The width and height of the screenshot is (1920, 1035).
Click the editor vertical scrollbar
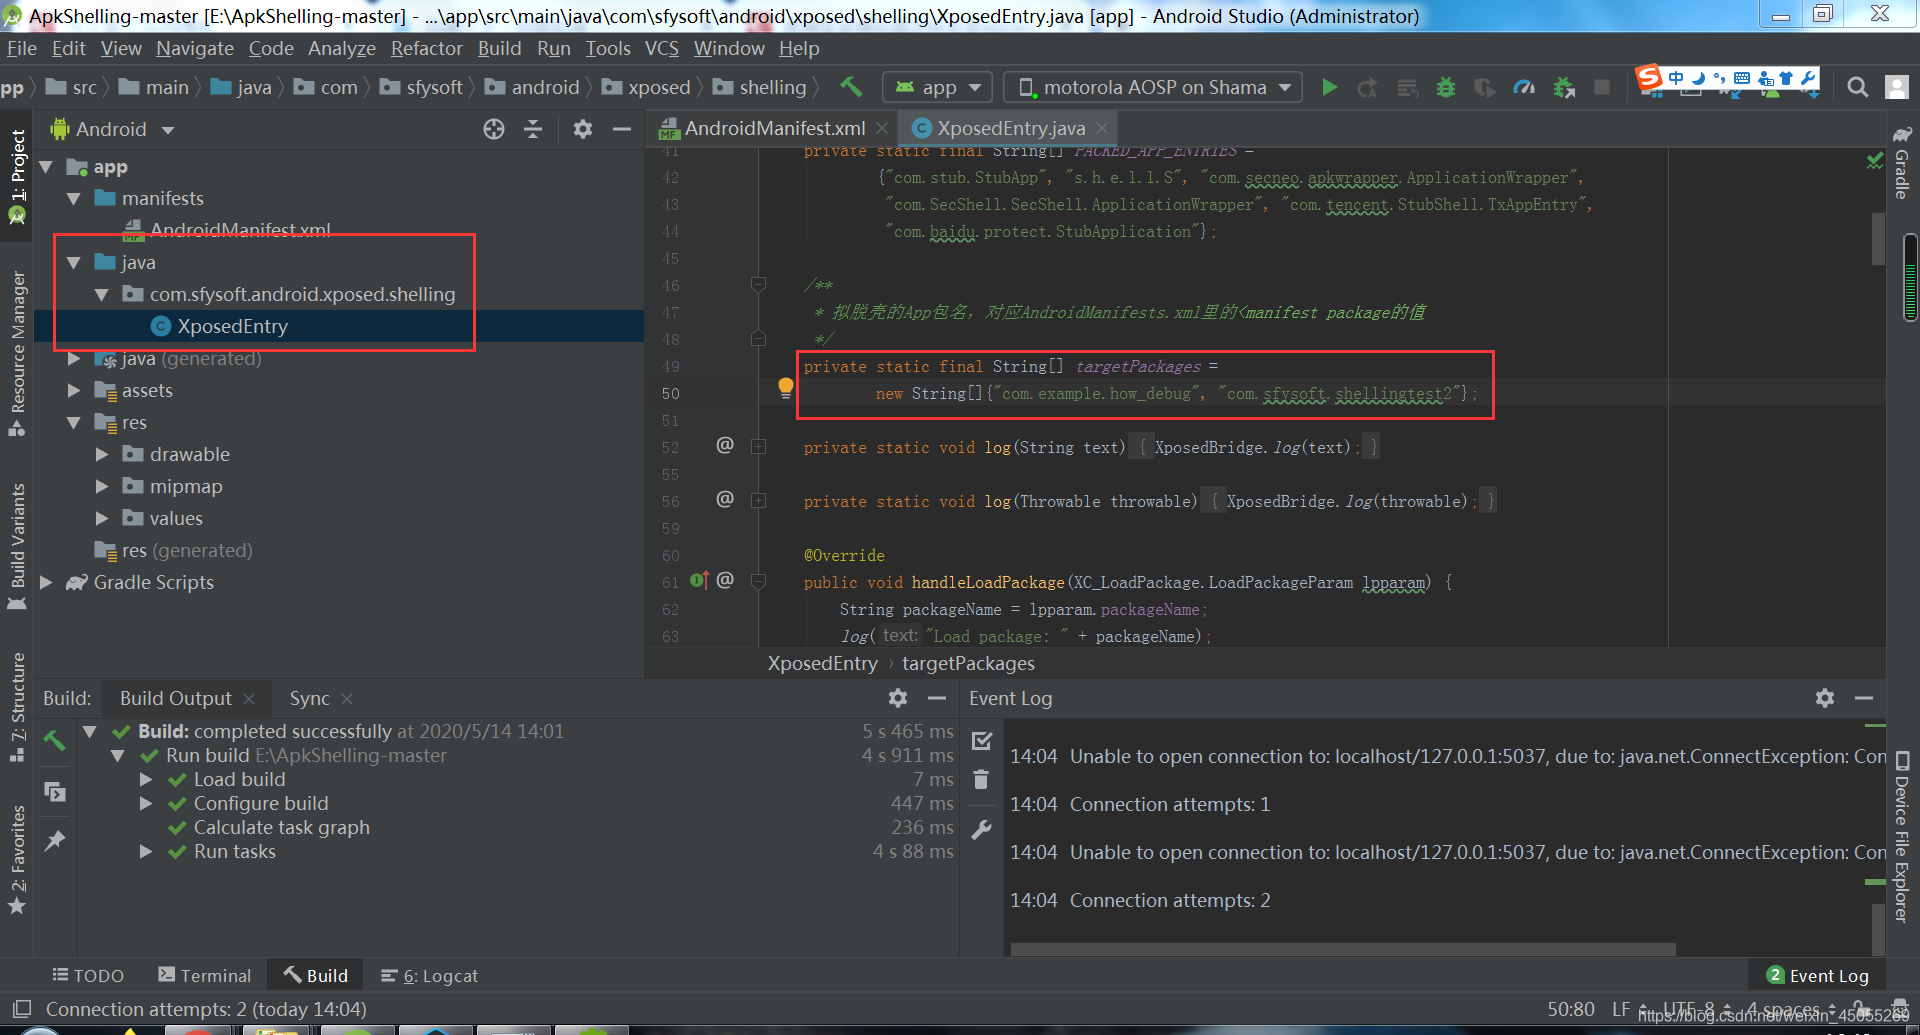click(1878, 239)
